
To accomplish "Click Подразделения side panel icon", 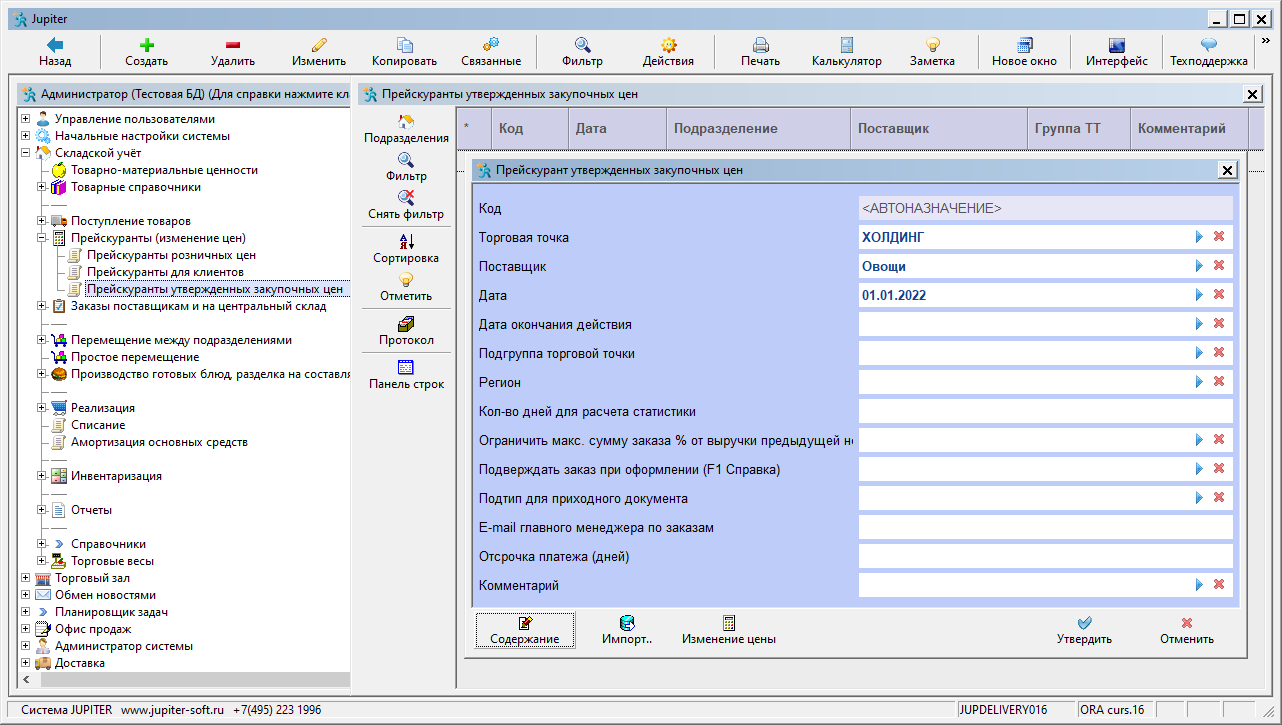I will click(x=406, y=122).
